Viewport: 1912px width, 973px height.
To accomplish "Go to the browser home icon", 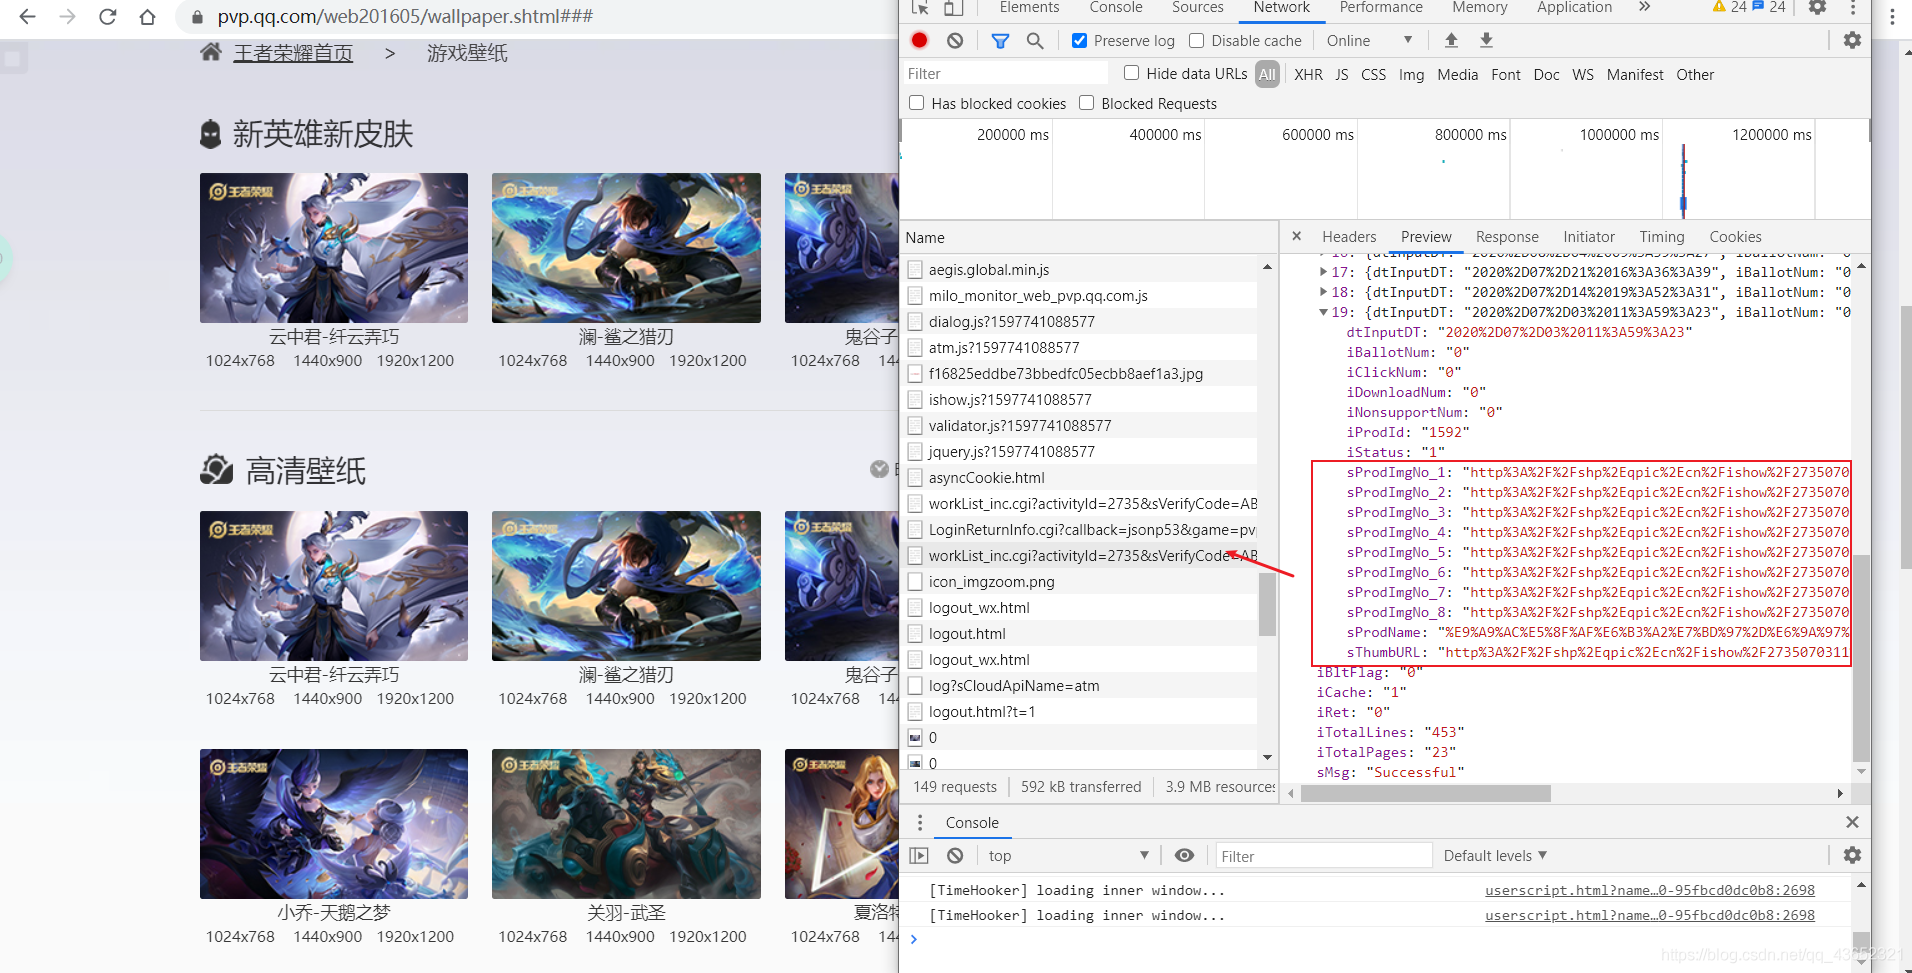I will (x=147, y=17).
